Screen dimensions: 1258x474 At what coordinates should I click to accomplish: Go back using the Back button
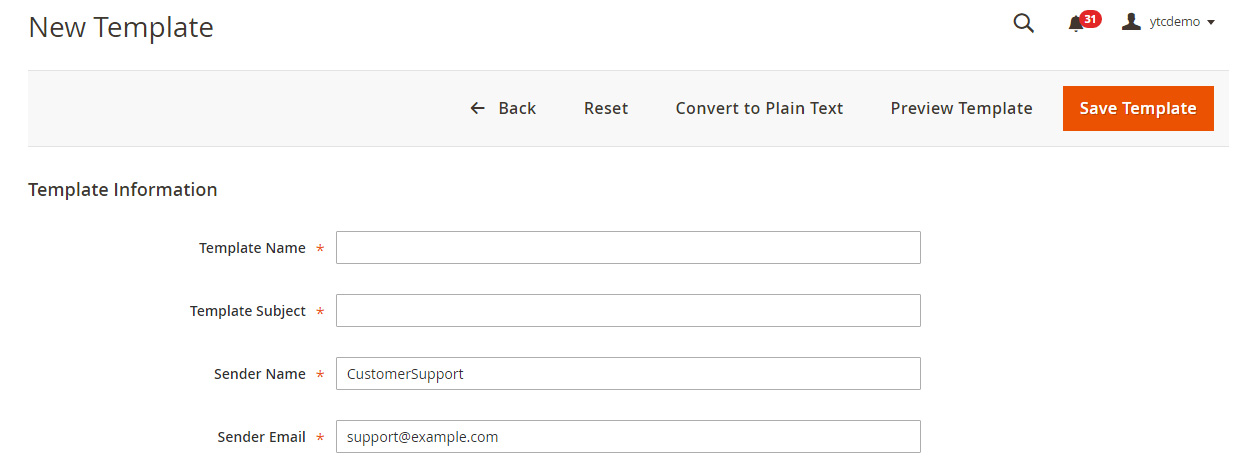point(503,108)
